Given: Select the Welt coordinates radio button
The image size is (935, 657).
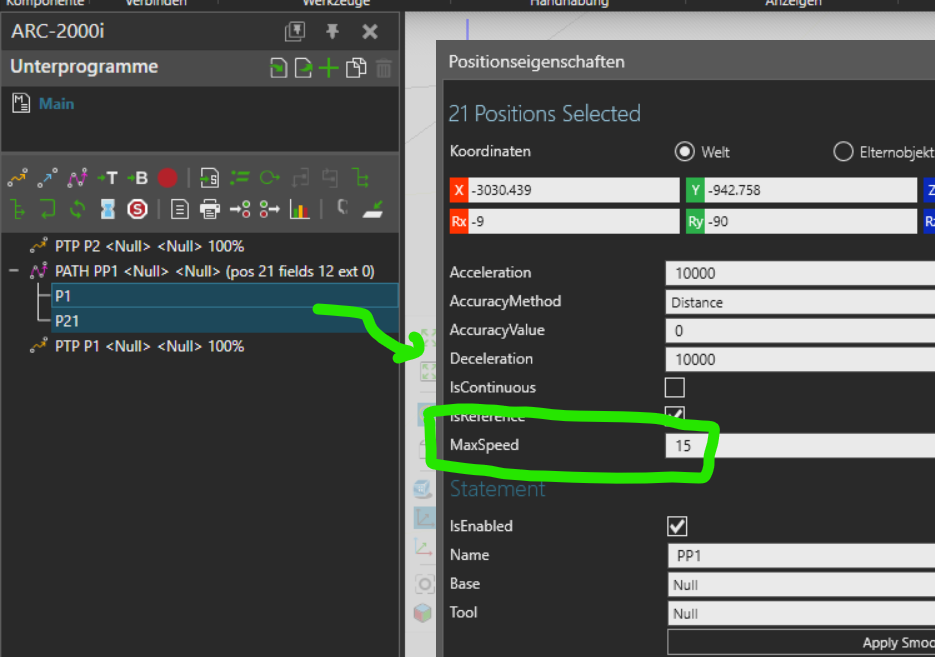Looking at the screenshot, I should [685, 151].
